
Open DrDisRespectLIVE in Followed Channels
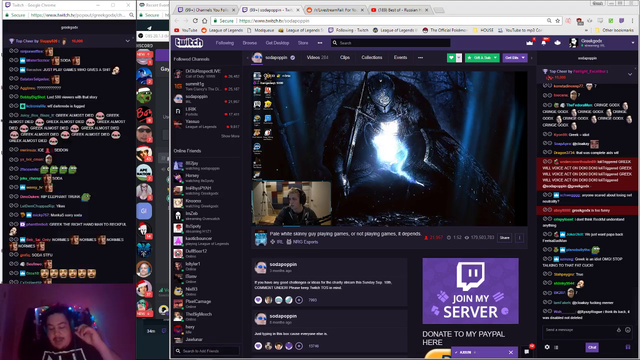coord(207,73)
